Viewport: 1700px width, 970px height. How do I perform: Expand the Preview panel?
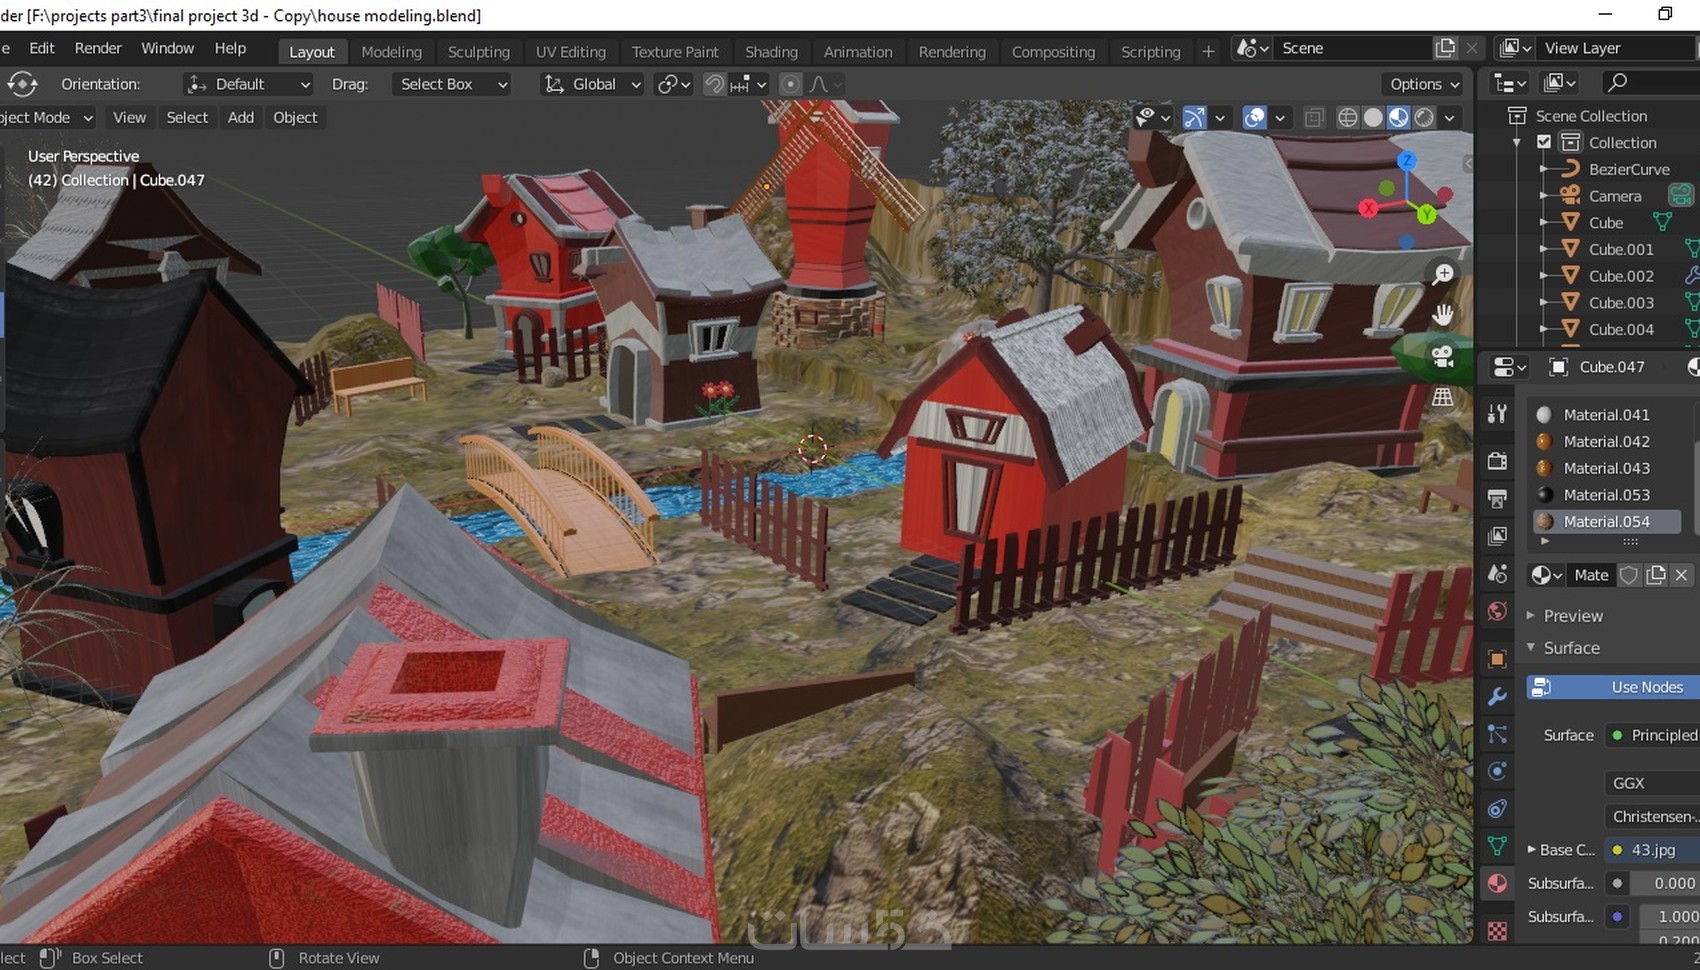[x=1572, y=616]
